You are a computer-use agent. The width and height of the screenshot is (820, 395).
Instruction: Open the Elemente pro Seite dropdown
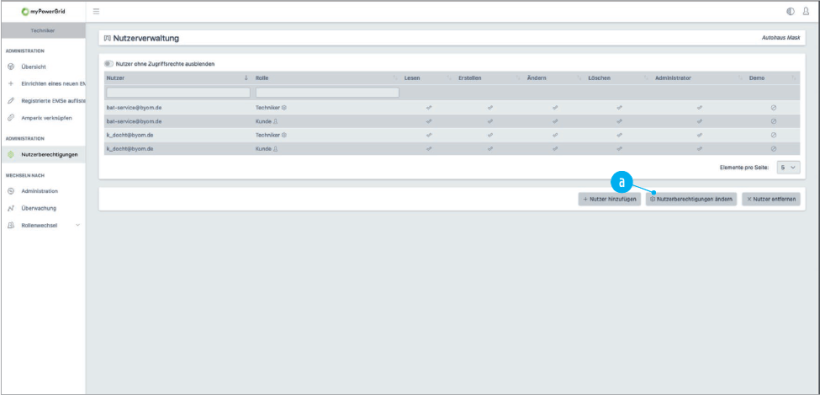pyautogui.click(x=788, y=167)
